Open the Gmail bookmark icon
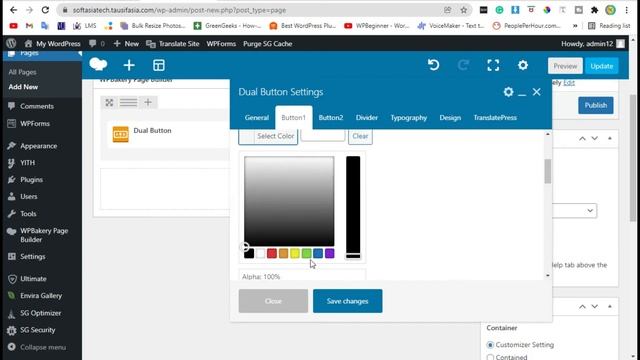The height and width of the screenshot is (360, 640). (29, 26)
